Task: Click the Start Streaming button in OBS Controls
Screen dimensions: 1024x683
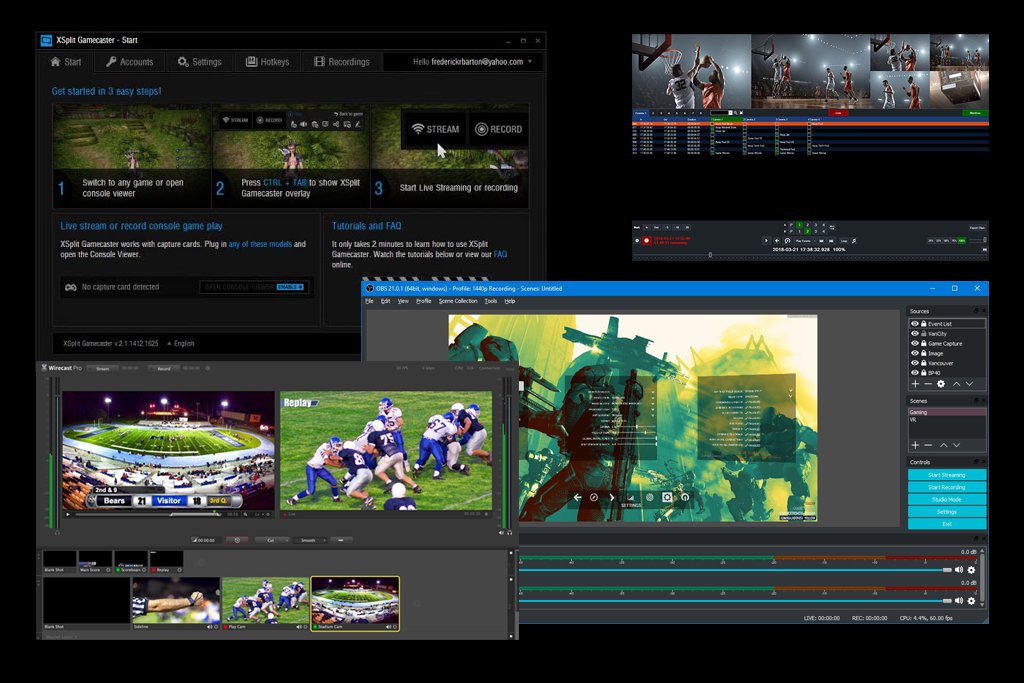Action: [946, 475]
